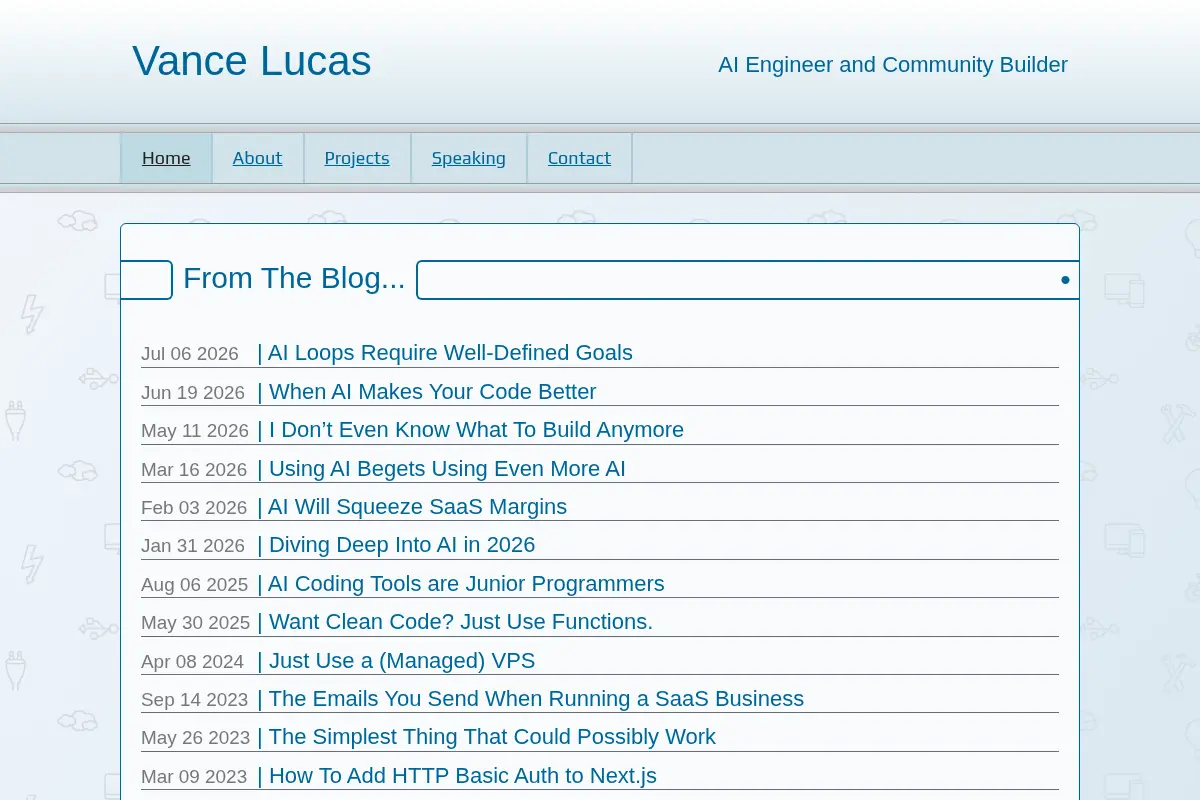
Task: Click the 'Aug 06 2025' date
Action: [195, 585]
